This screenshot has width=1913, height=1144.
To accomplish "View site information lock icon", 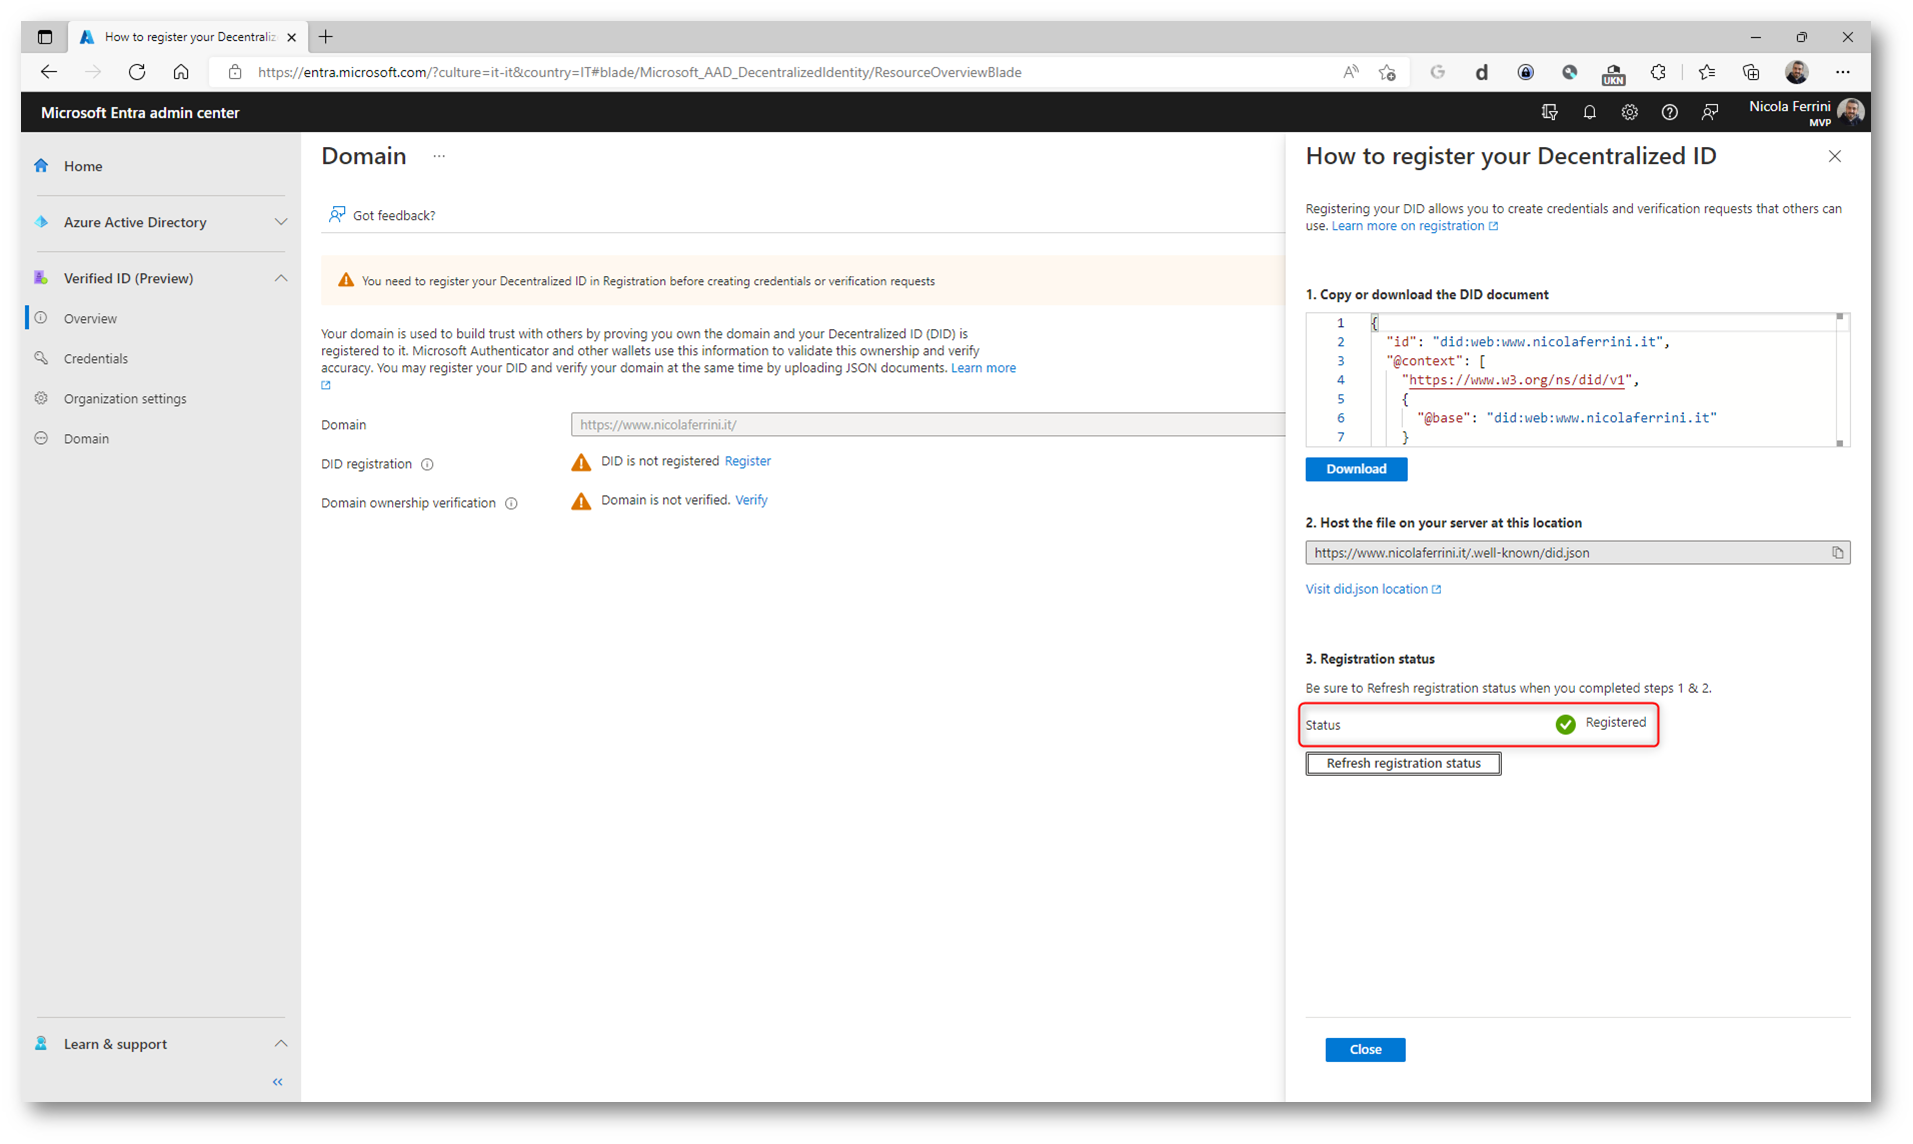I will pos(235,72).
